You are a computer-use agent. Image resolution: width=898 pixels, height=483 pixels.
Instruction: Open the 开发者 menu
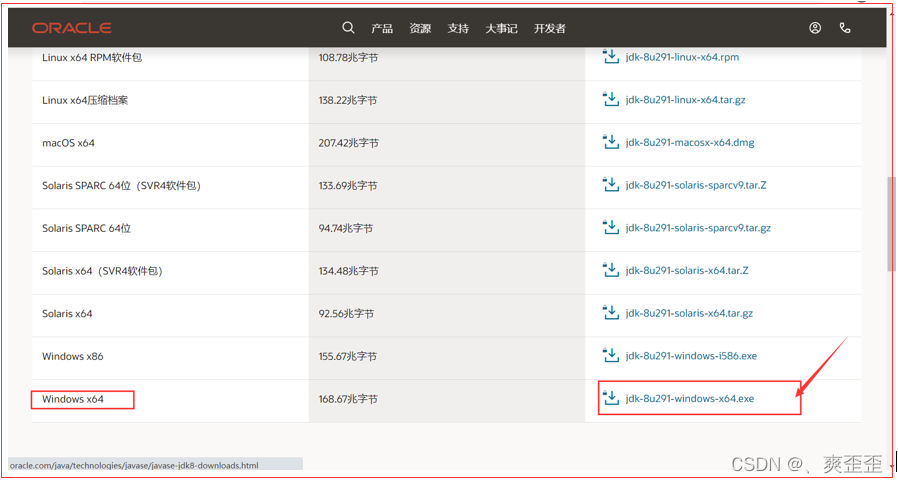pyautogui.click(x=550, y=28)
